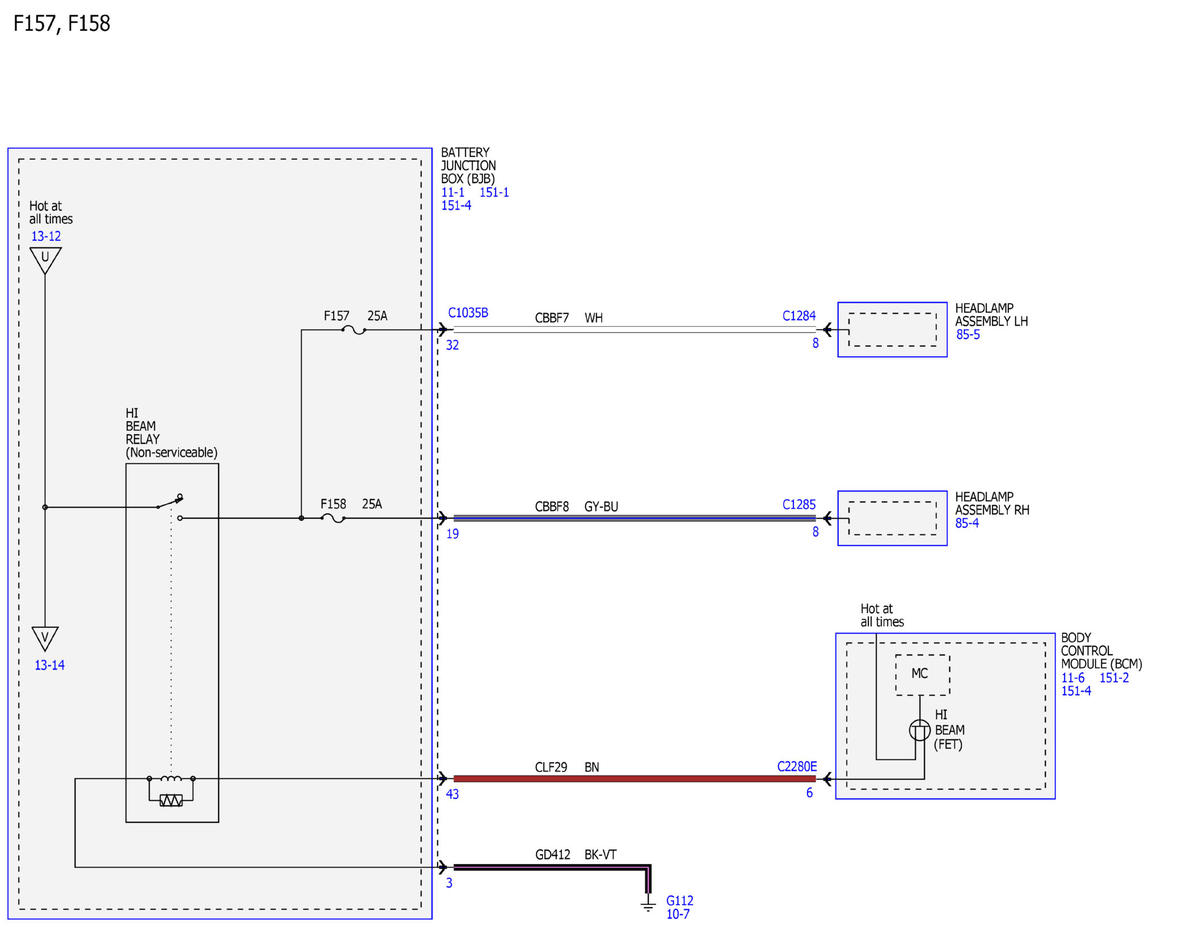Select pin 6 of connector C2280E
Screen dimensions: 1200x927
[x=811, y=793]
